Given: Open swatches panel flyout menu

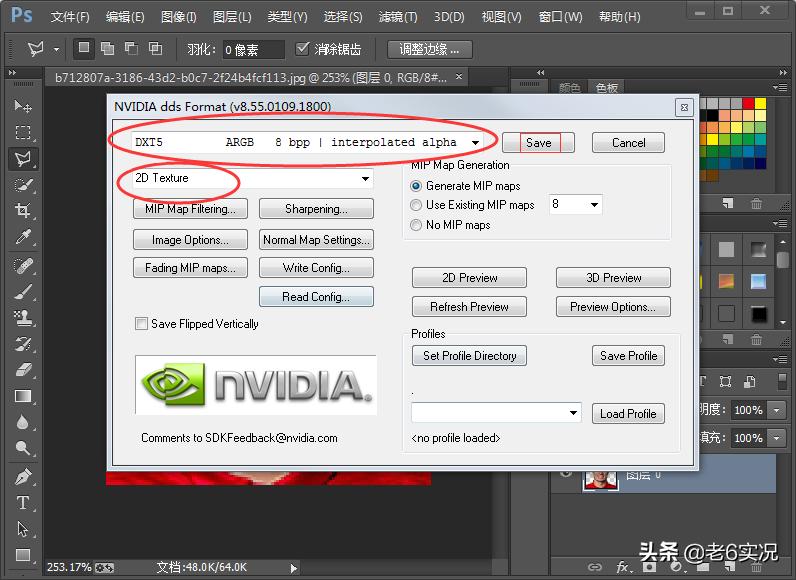Looking at the screenshot, I should point(780,87).
